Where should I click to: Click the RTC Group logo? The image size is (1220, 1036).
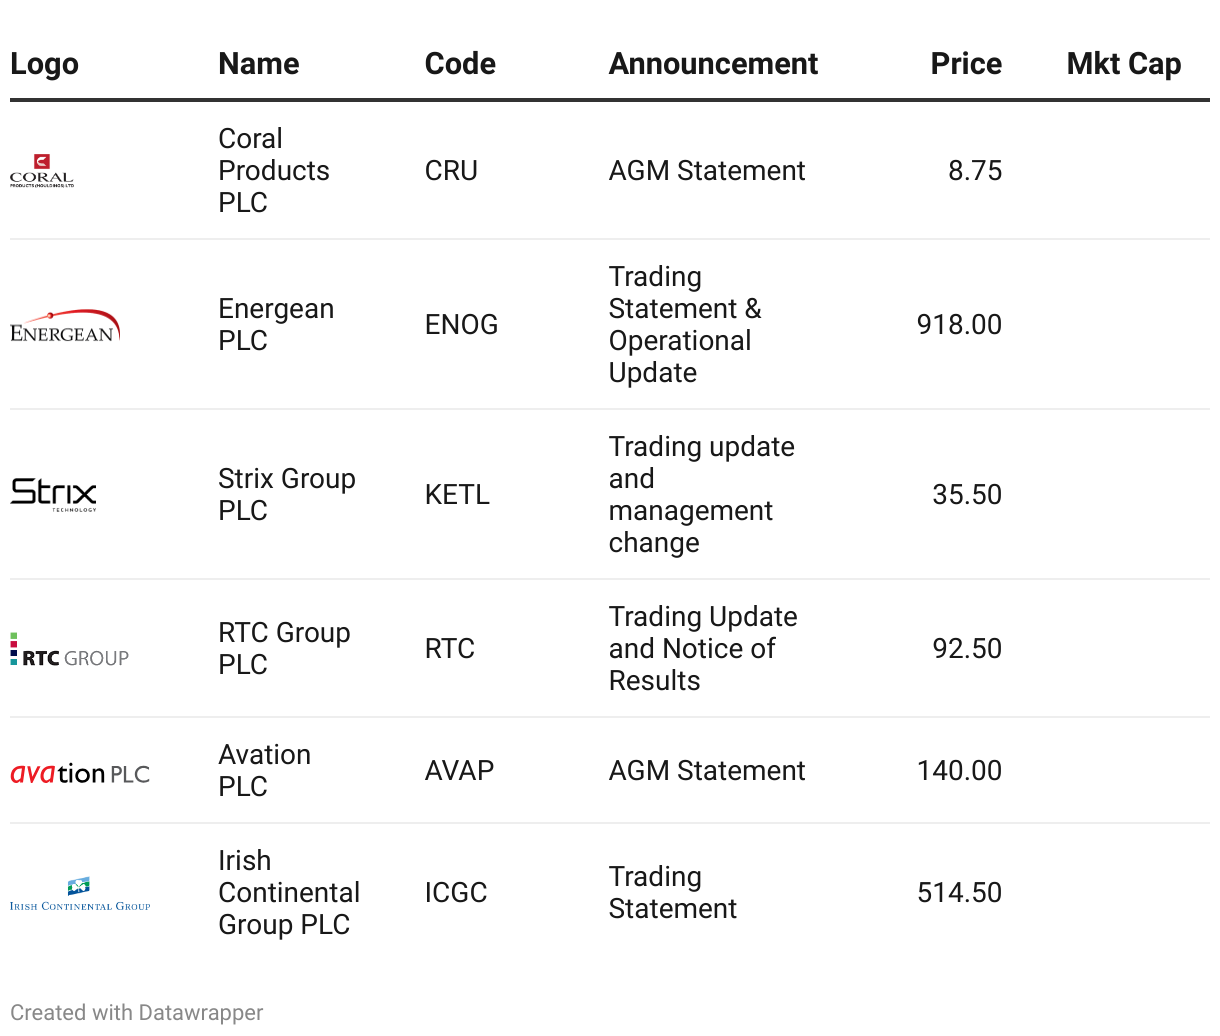point(70,650)
